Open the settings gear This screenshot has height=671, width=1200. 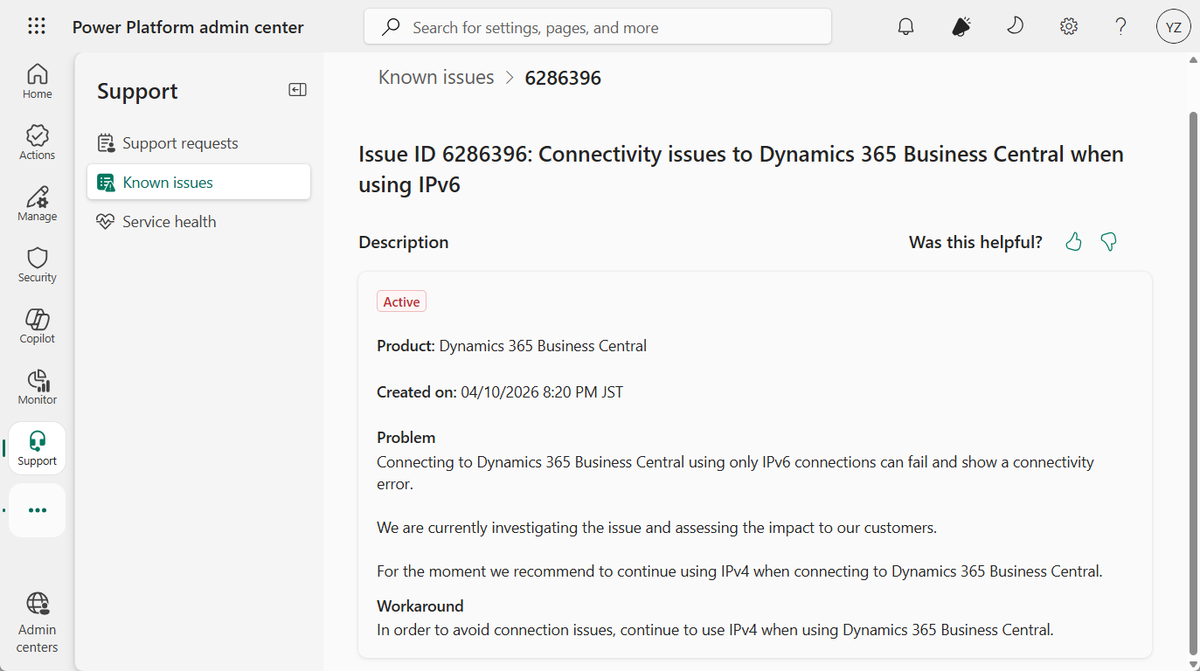coord(1068,26)
